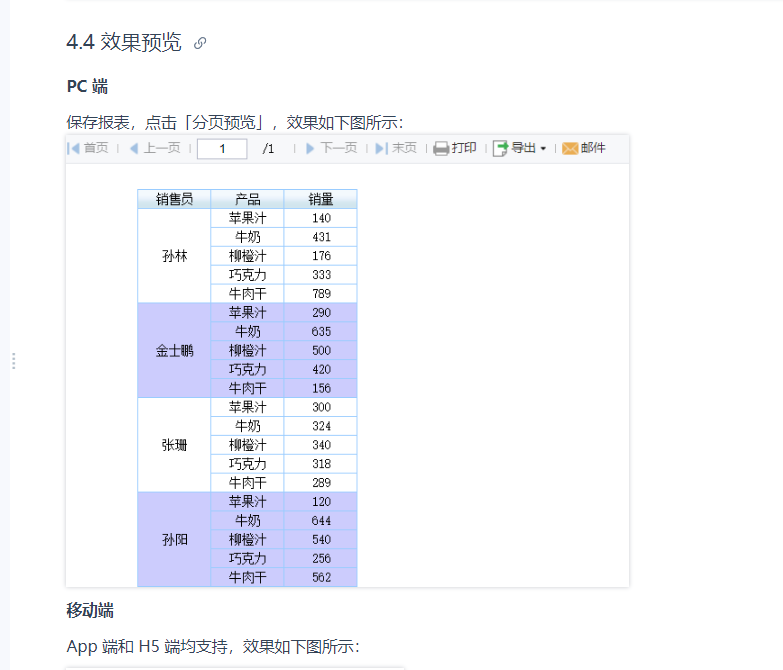Click the sales value 340
Screen dimensions: 783x670
[321, 445]
